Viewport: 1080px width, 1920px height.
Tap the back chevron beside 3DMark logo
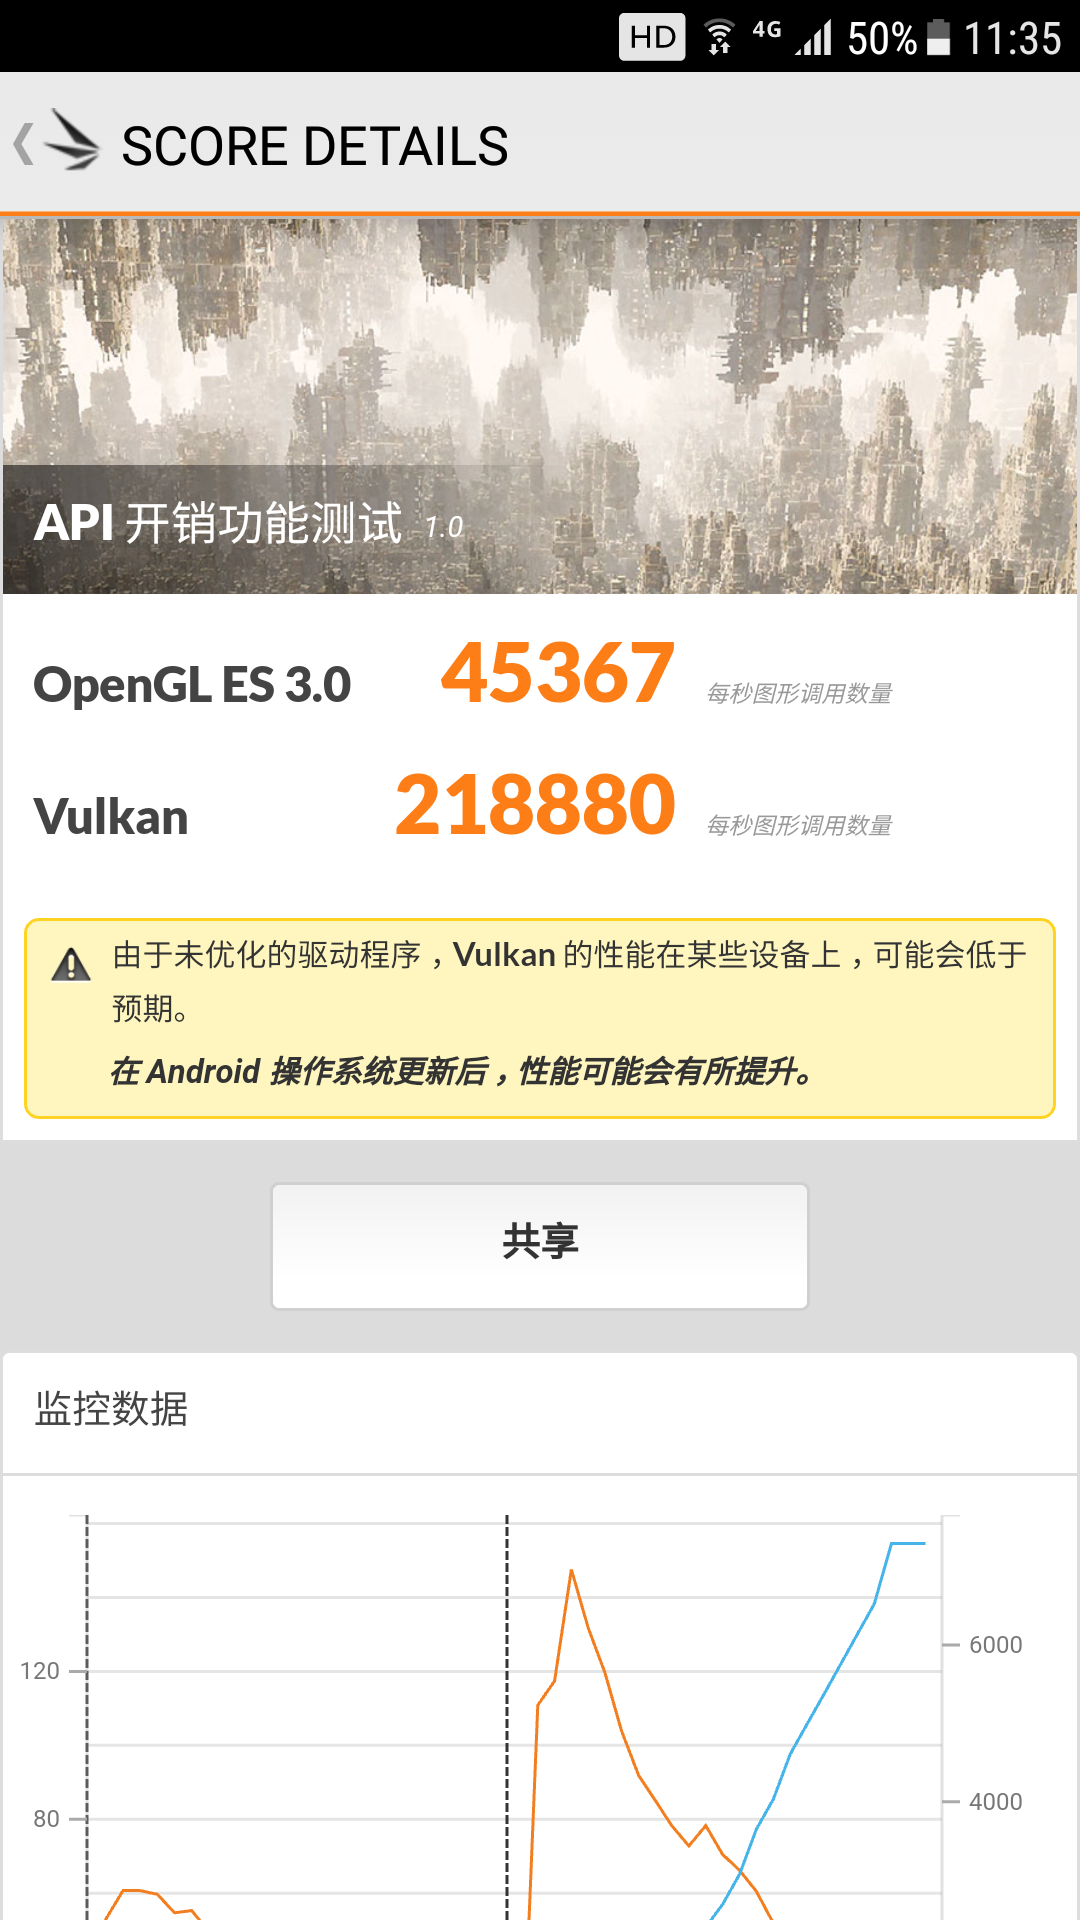tap(24, 144)
